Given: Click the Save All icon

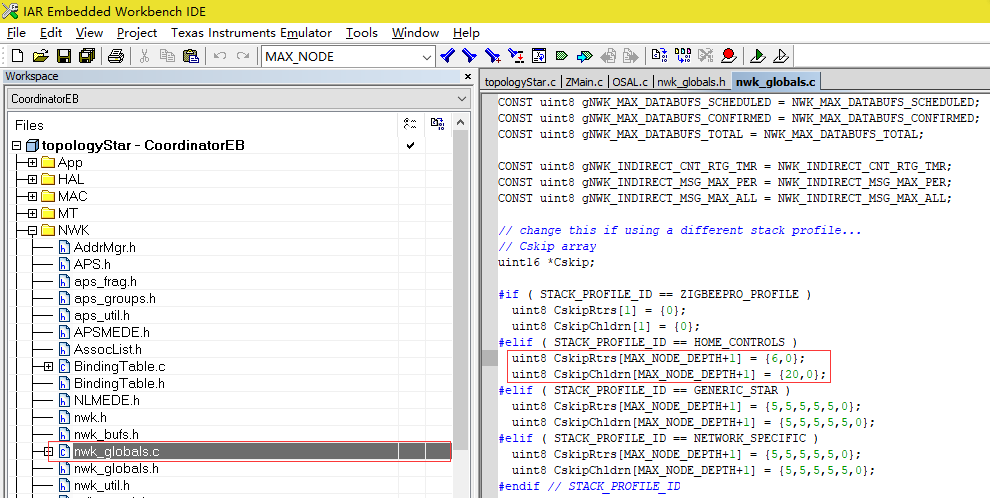Looking at the screenshot, I should [86, 56].
